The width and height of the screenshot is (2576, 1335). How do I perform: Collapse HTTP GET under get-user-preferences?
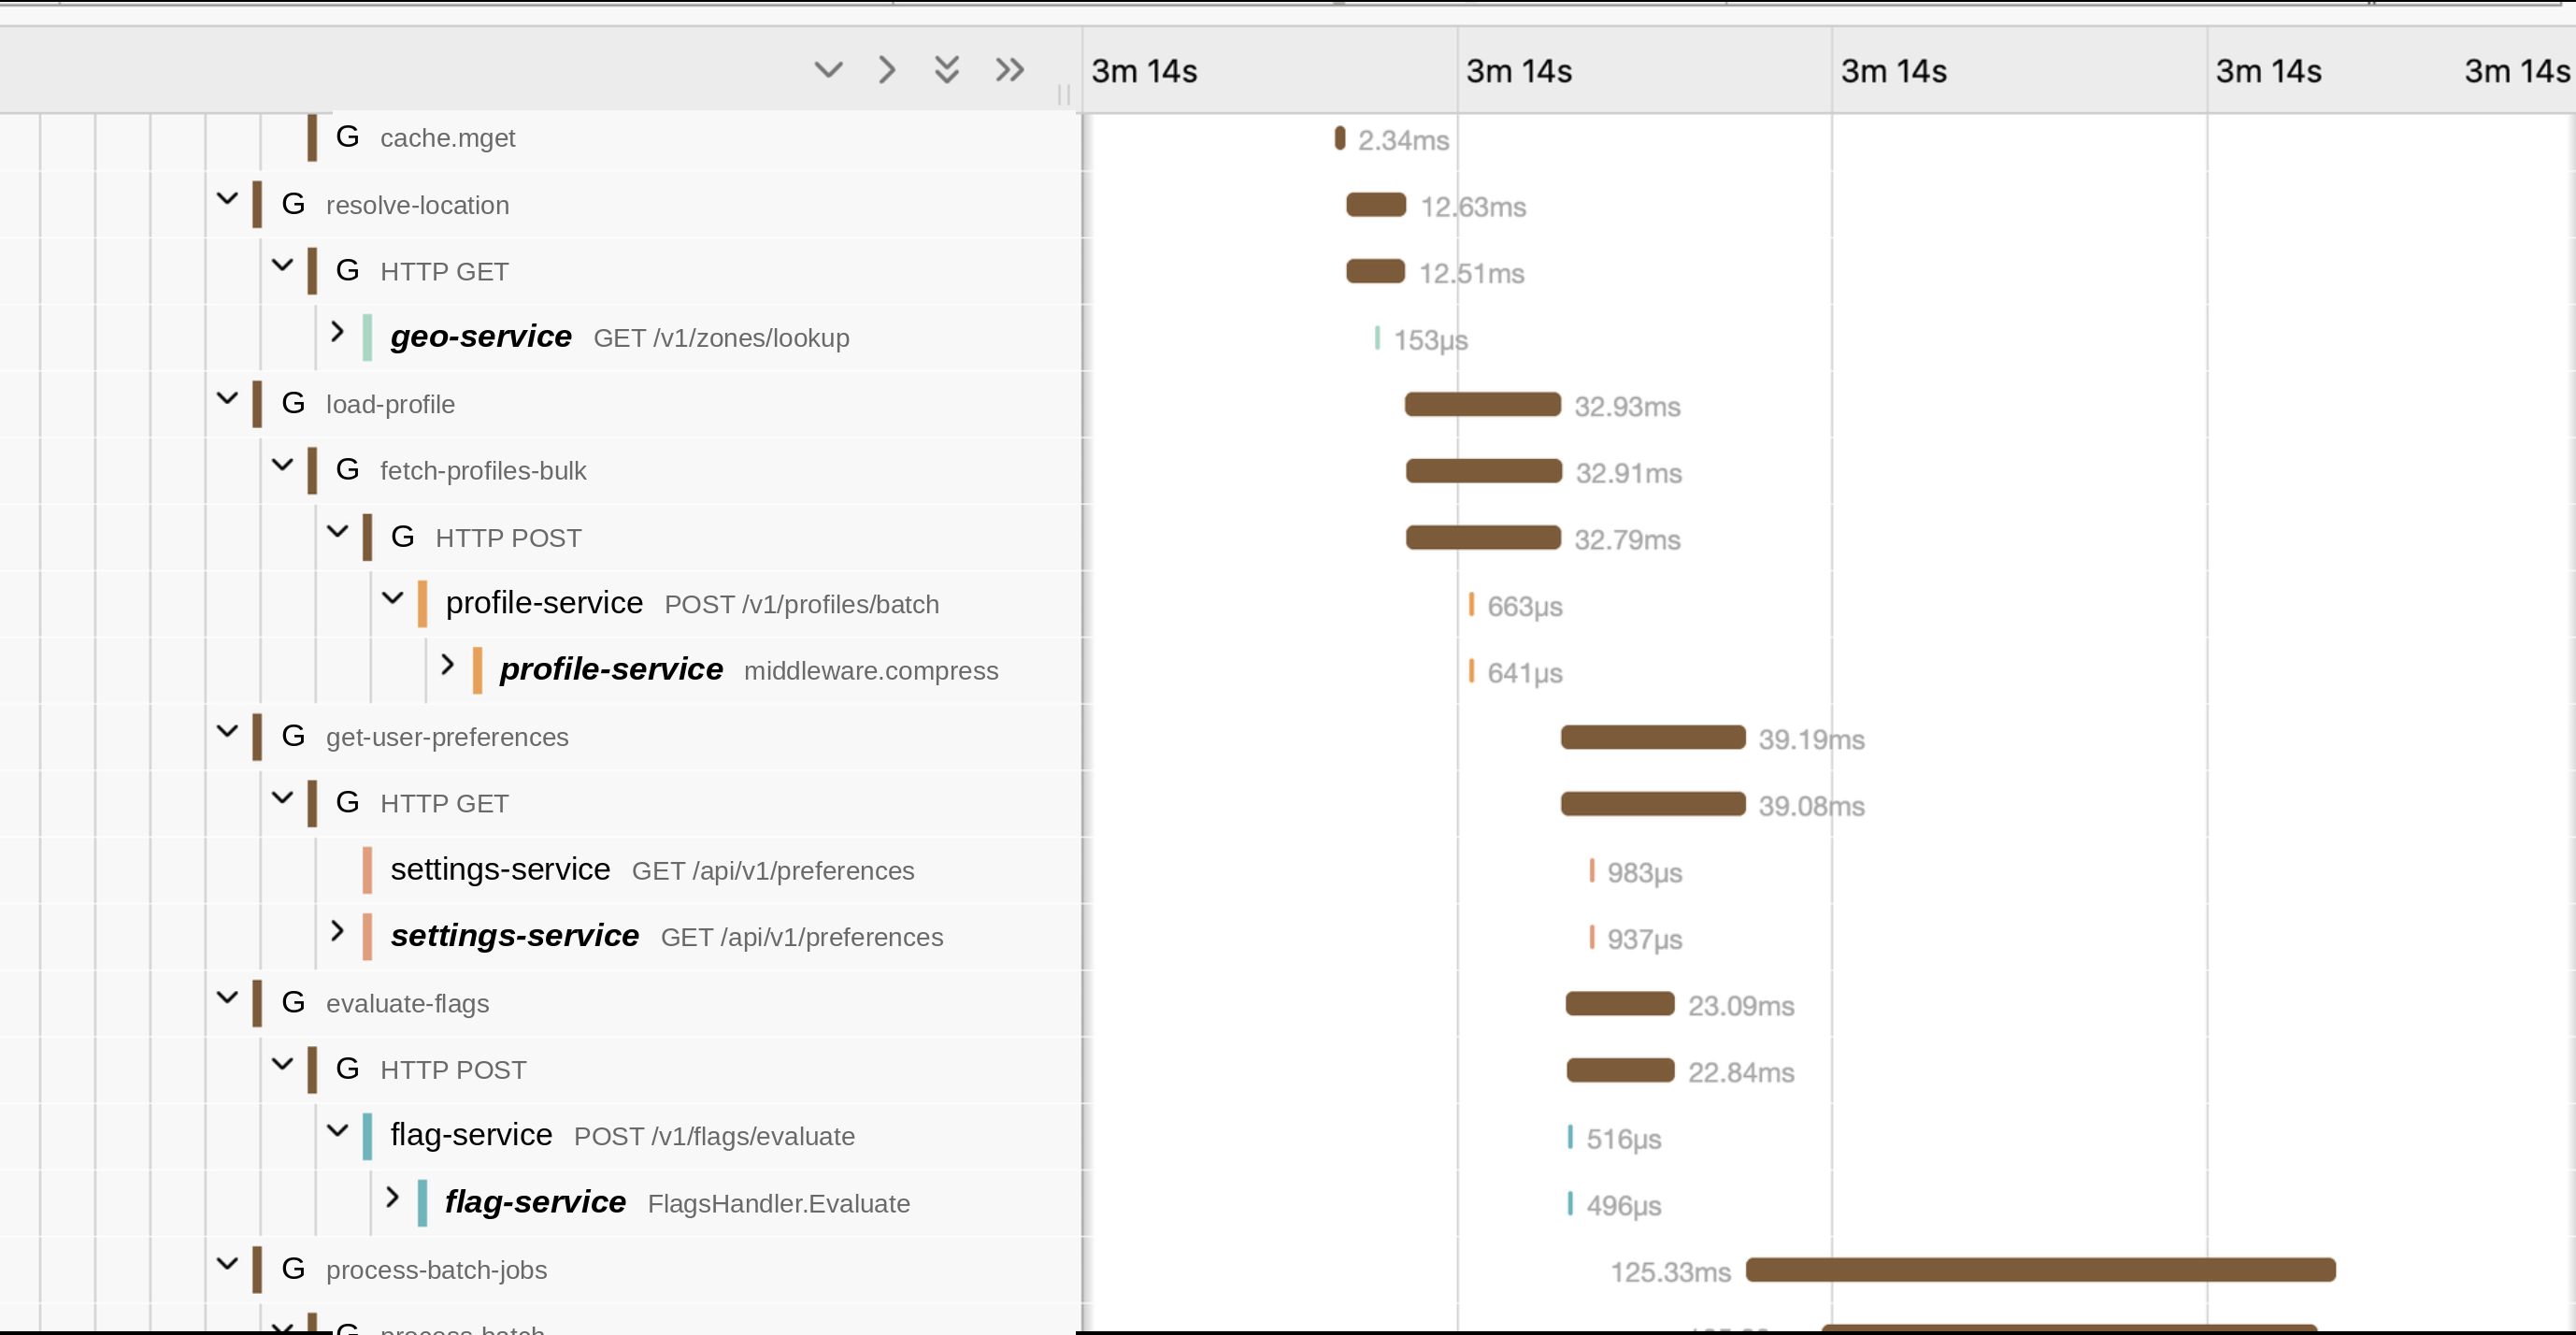click(283, 798)
